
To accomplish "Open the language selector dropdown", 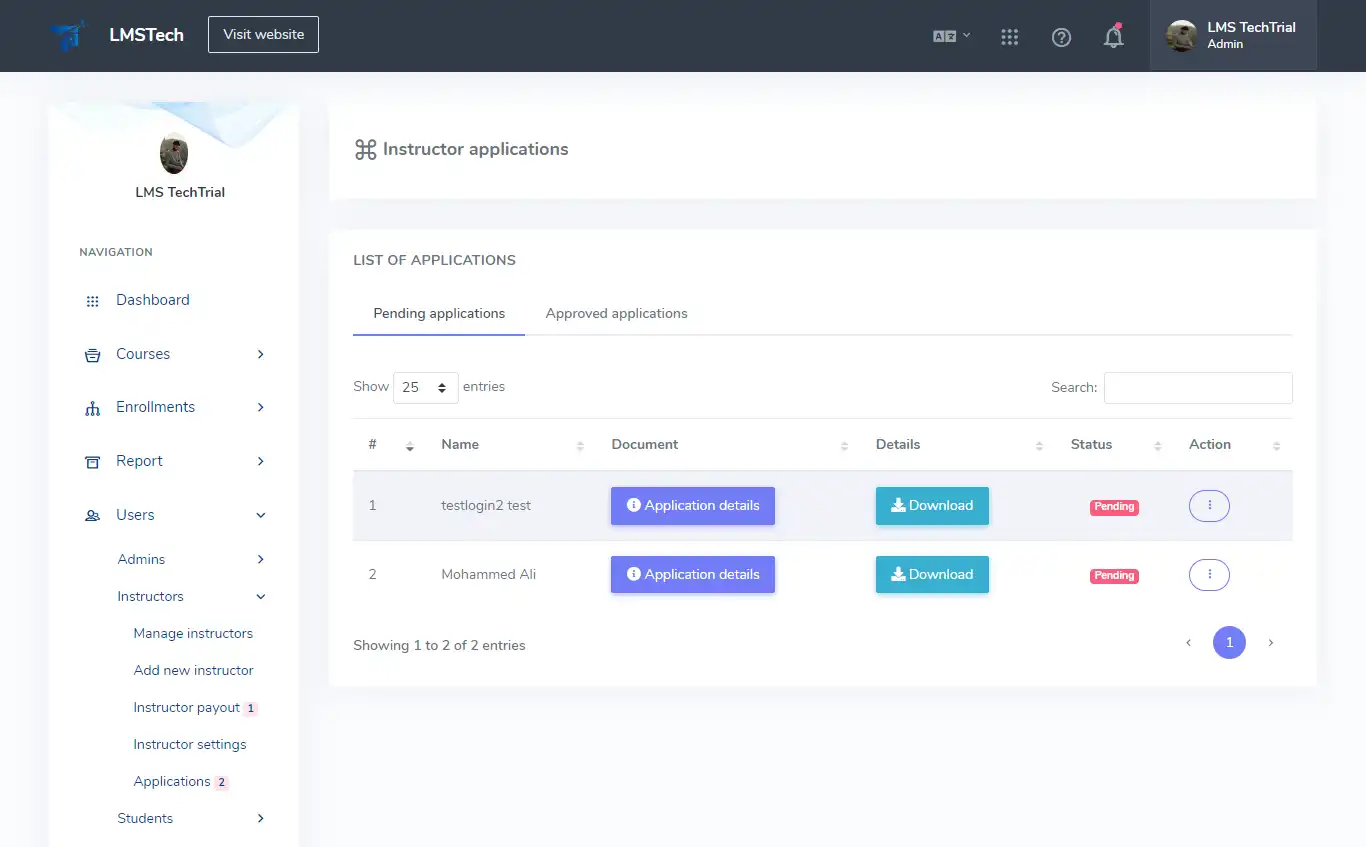I will [948, 36].
